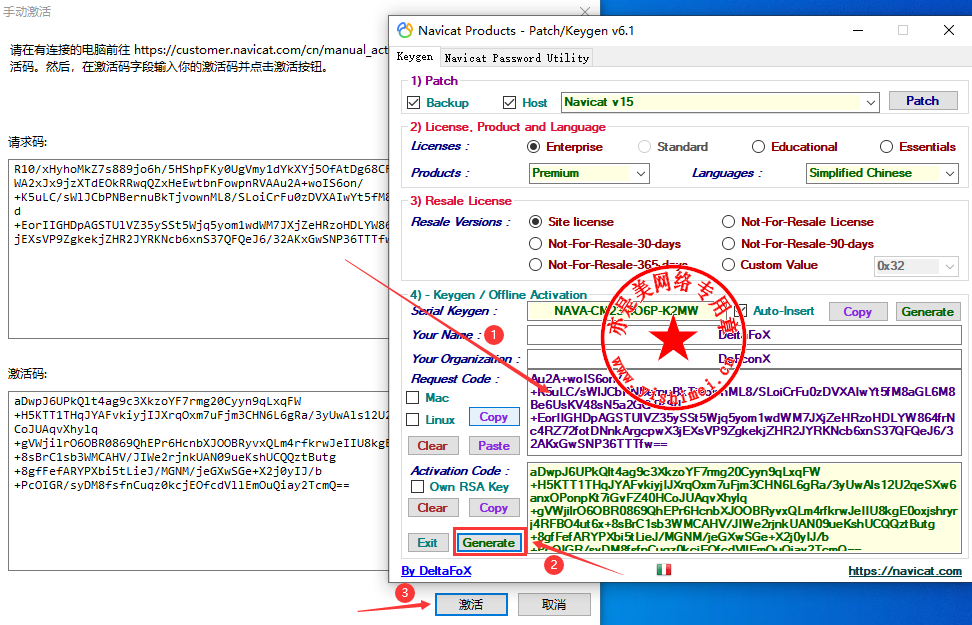Click the Italian flag icon in keygen footer
972x625 pixels.
point(664,569)
